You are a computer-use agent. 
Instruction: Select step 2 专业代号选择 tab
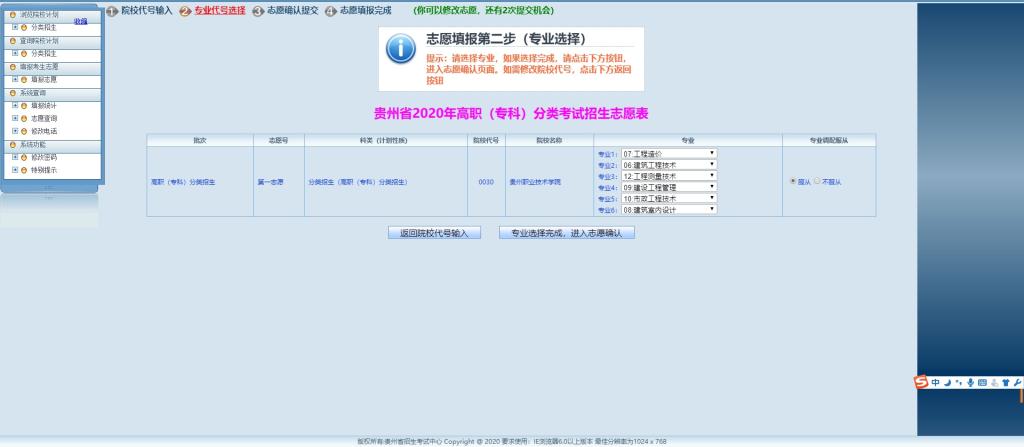click(x=218, y=10)
